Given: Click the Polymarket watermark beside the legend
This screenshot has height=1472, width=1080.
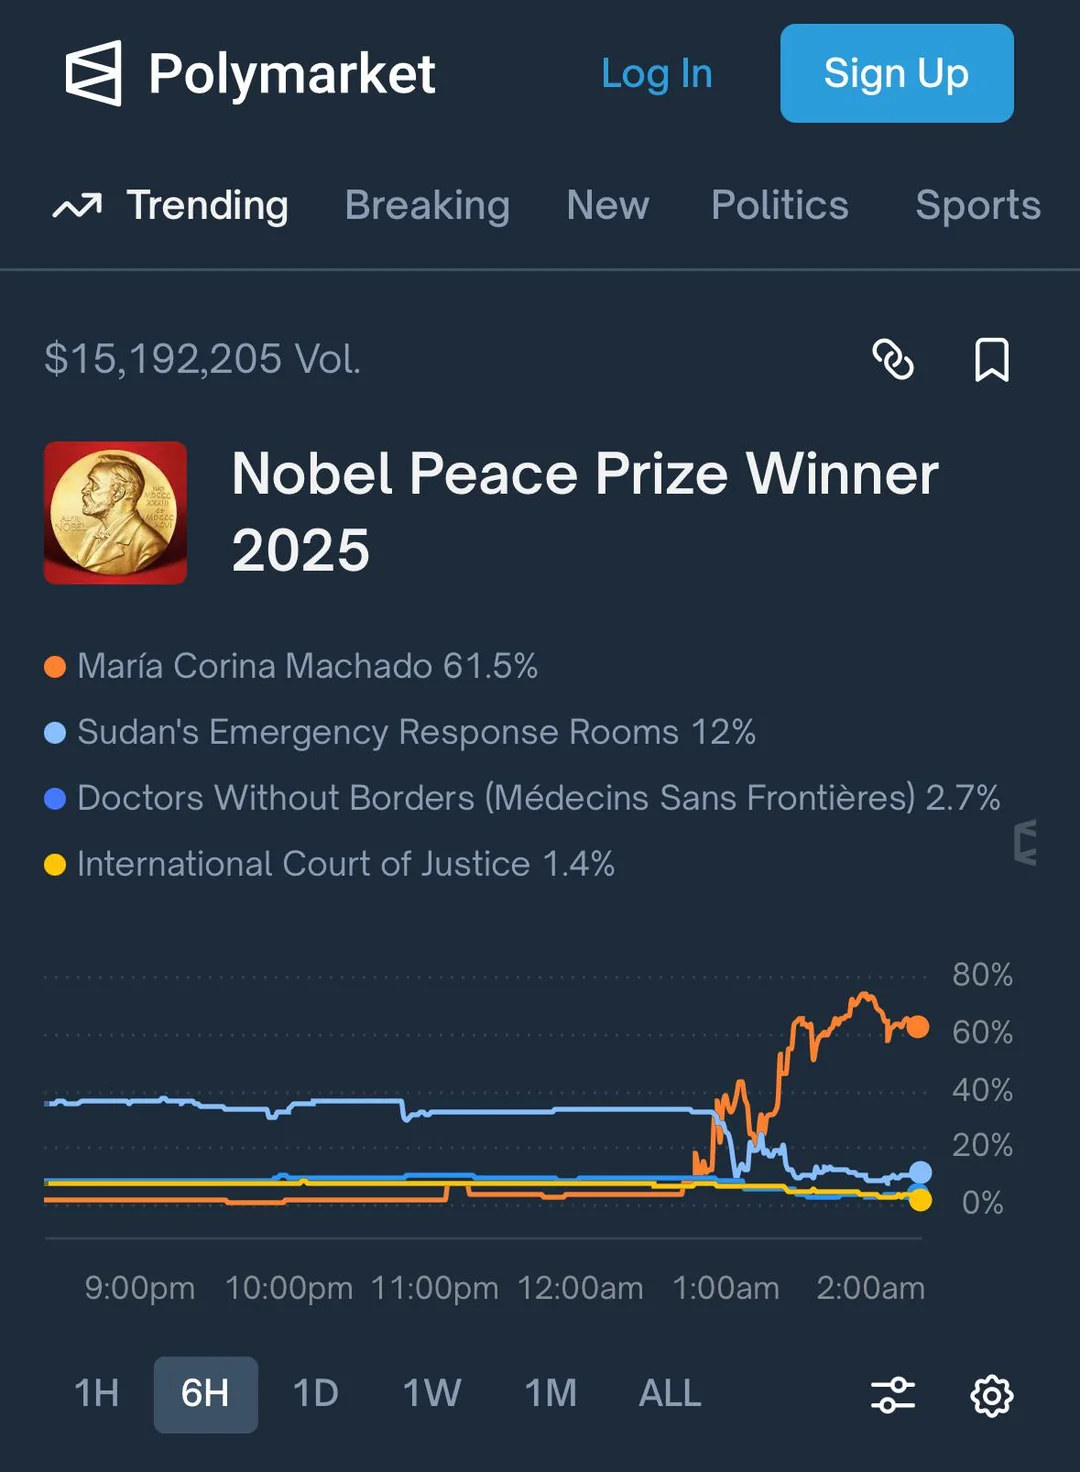Looking at the screenshot, I should coord(1025,842).
